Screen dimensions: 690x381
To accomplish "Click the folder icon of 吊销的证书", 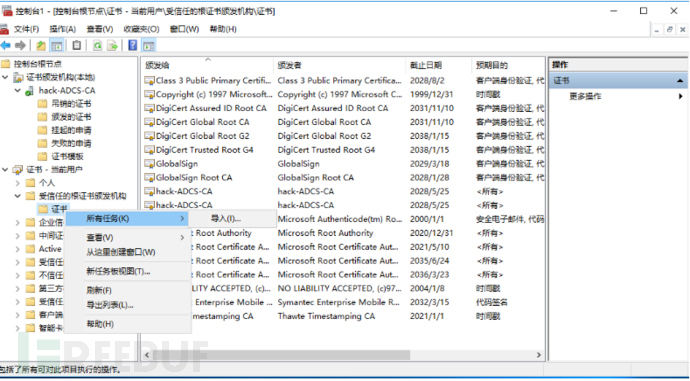I will pyautogui.click(x=42, y=104).
